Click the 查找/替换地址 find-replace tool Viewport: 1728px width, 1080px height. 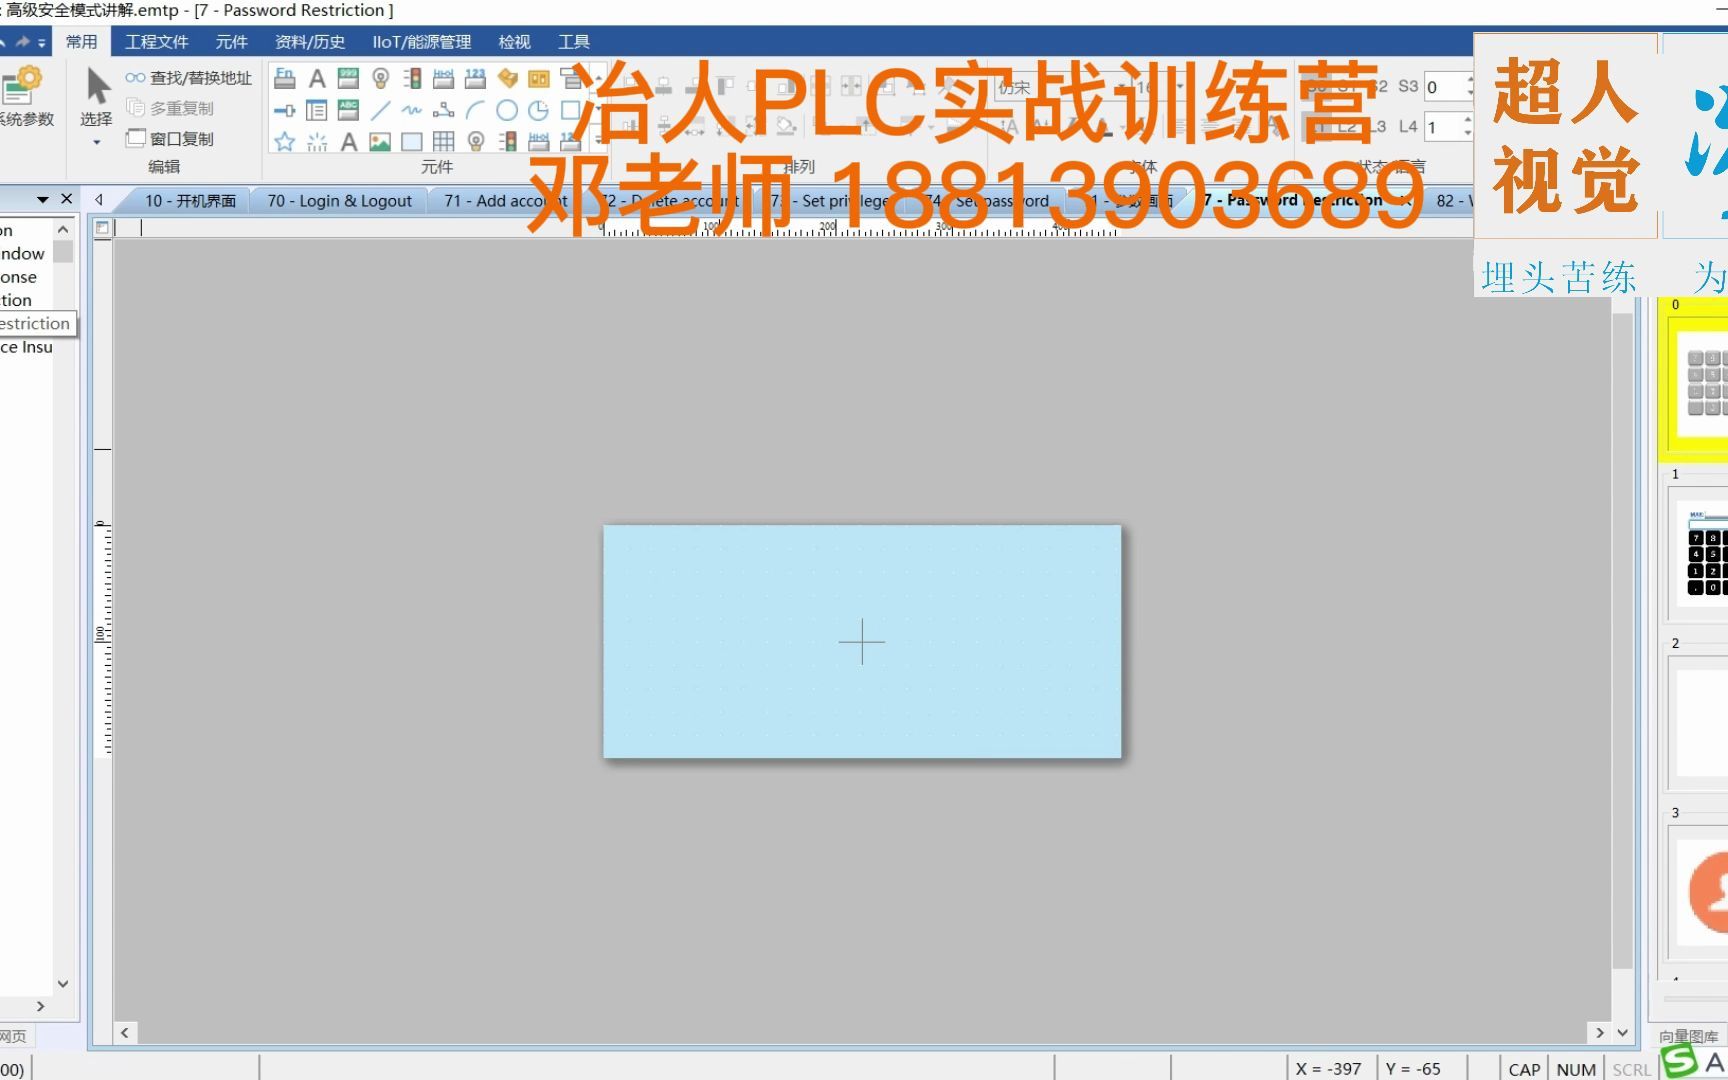190,76
